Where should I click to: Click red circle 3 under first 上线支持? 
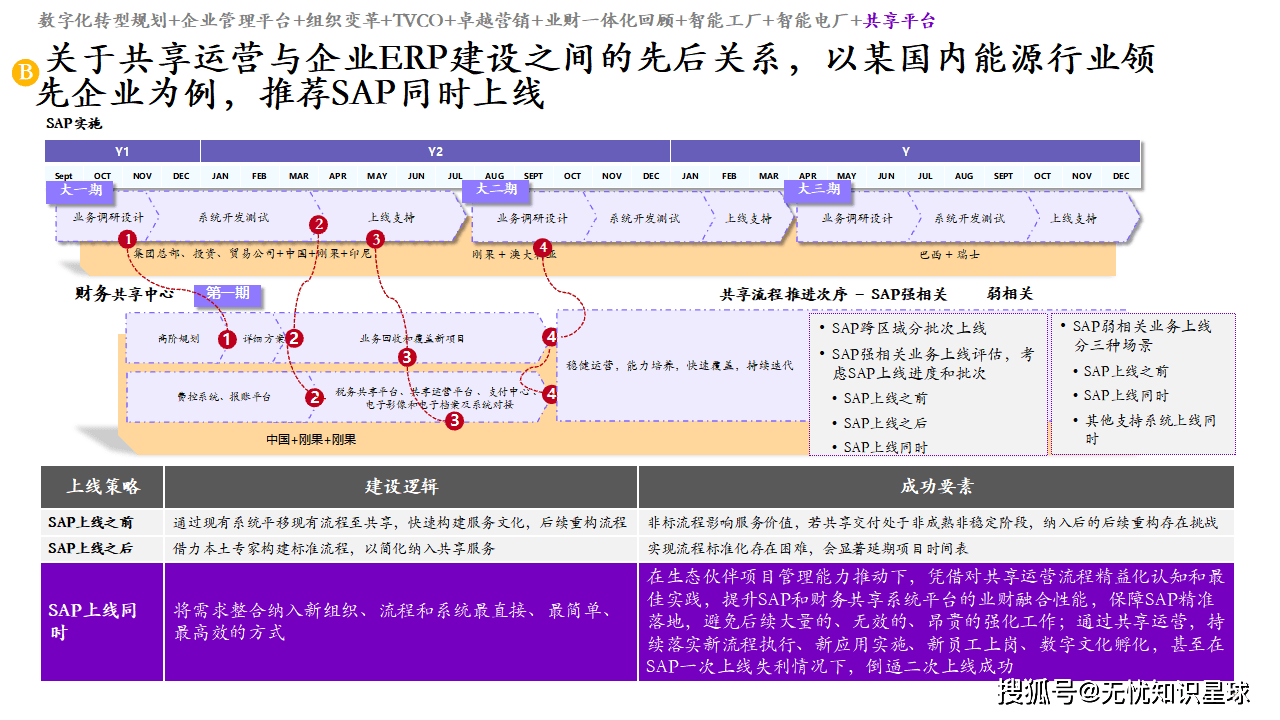point(375,239)
